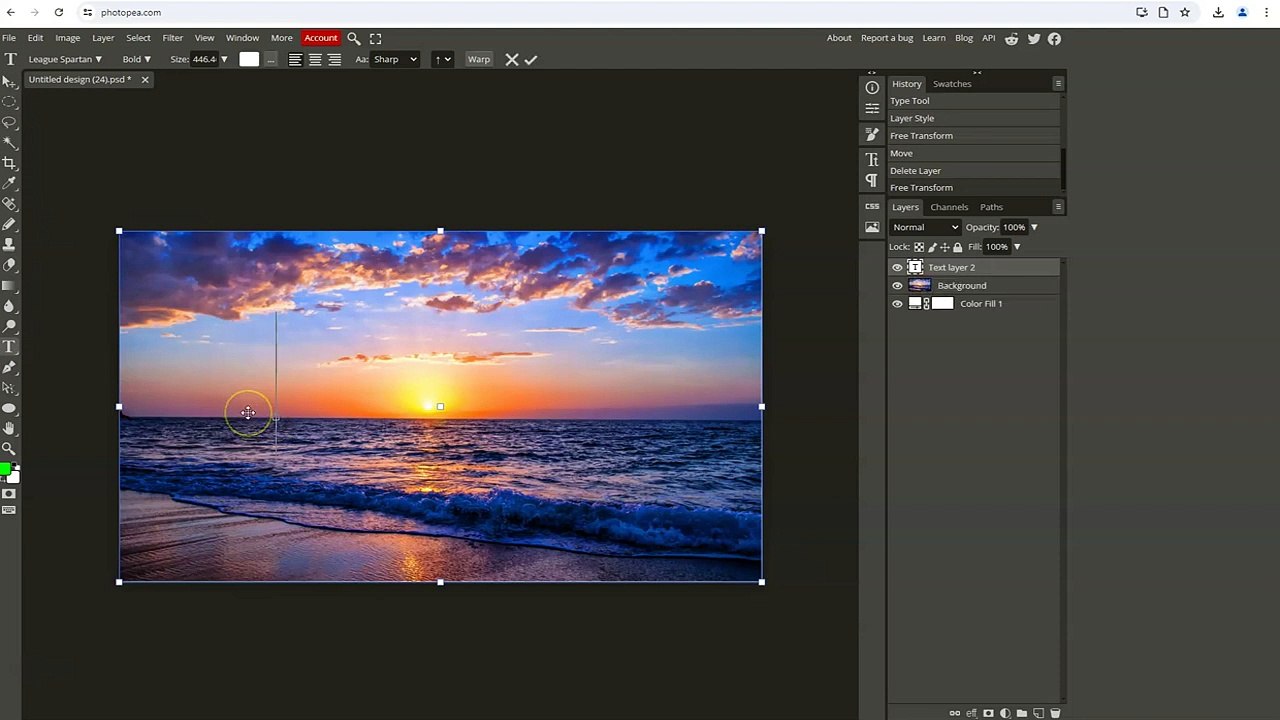Select the Crop tool
Viewport: 1280px width, 720px height.
coord(9,163)
